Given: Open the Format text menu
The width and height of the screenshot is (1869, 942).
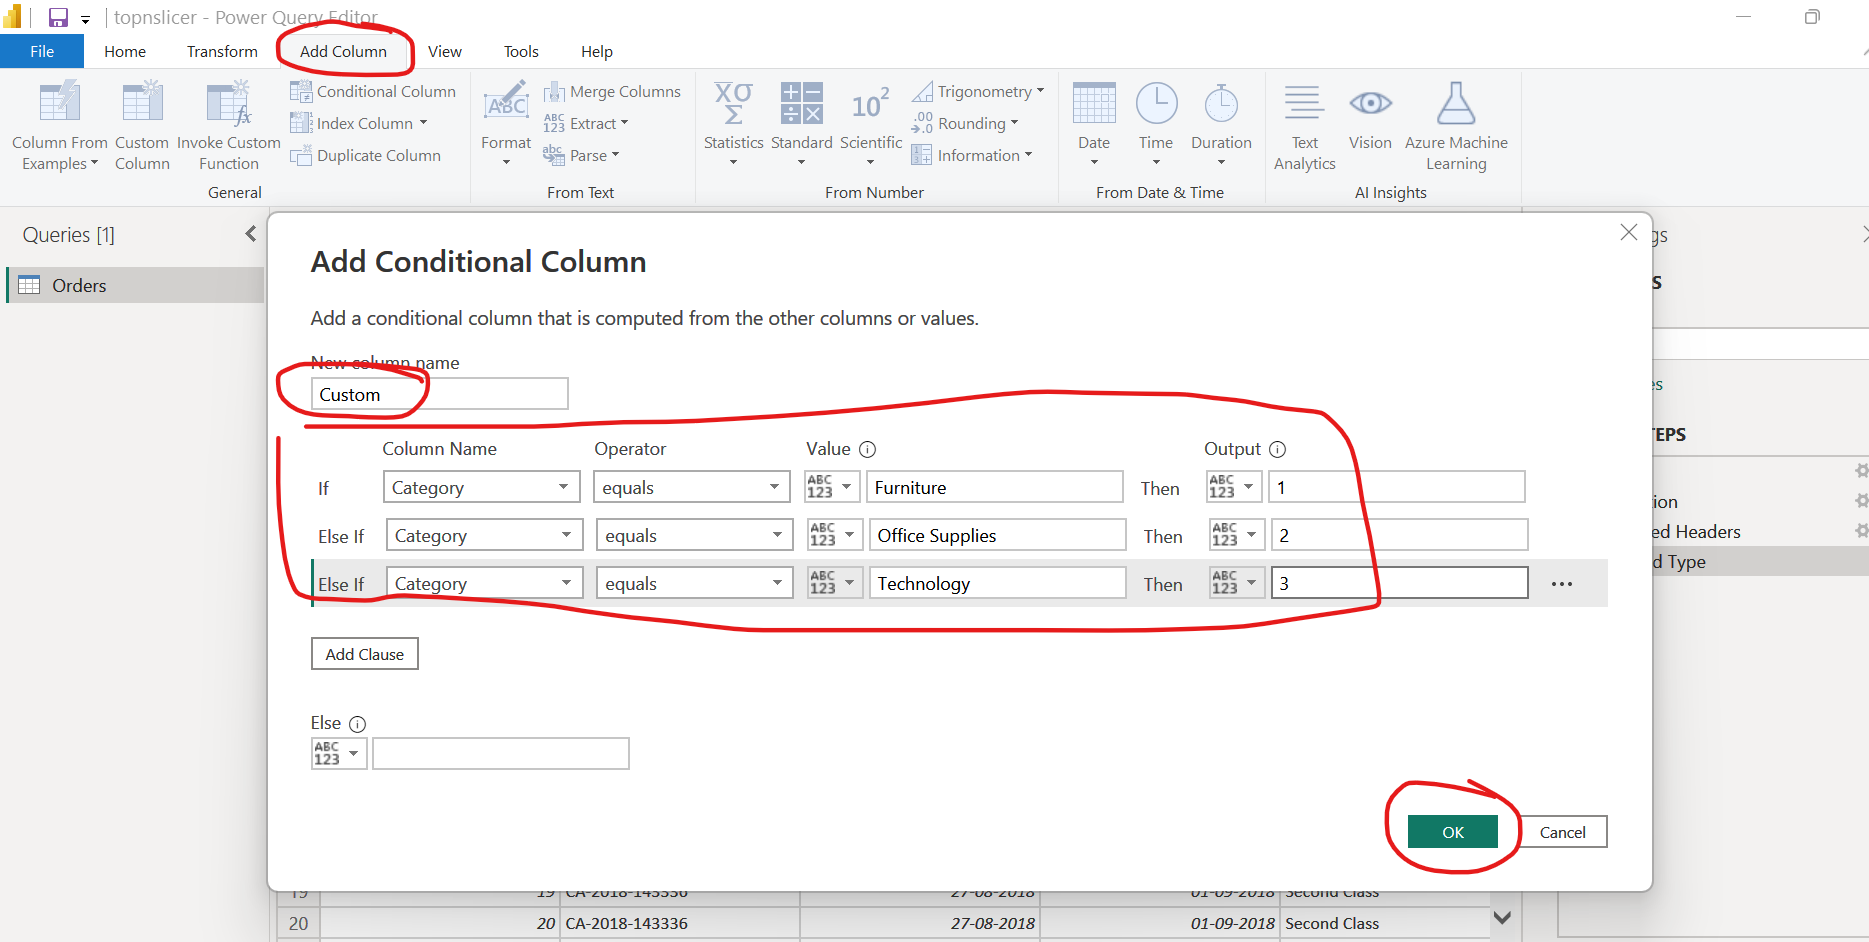Looking at the screenshot, I should [x=506, y=127].
